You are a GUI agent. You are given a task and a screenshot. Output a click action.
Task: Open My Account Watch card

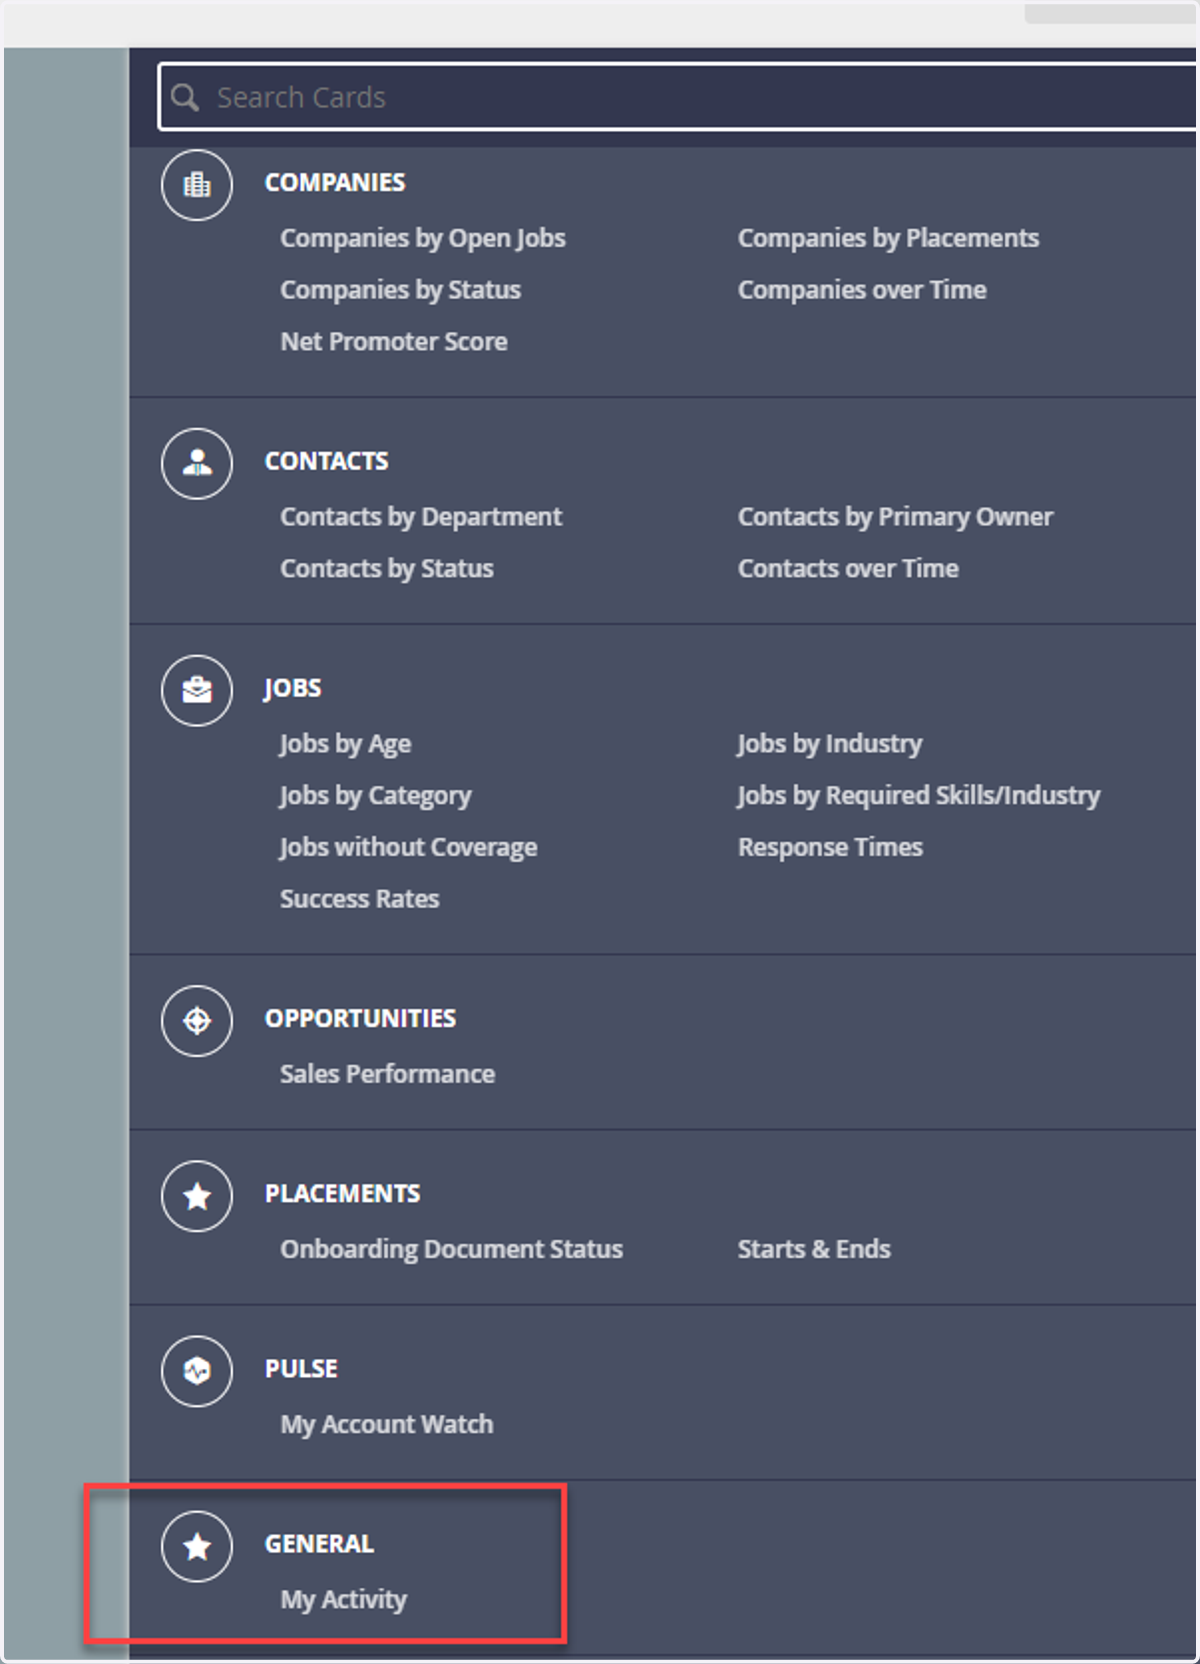coord(387,1424)
